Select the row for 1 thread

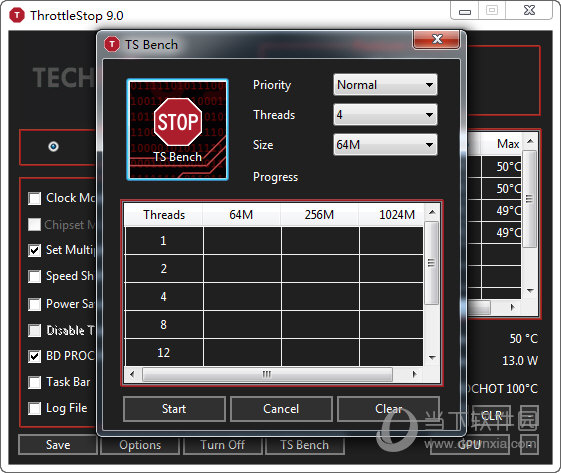point(274,241)
